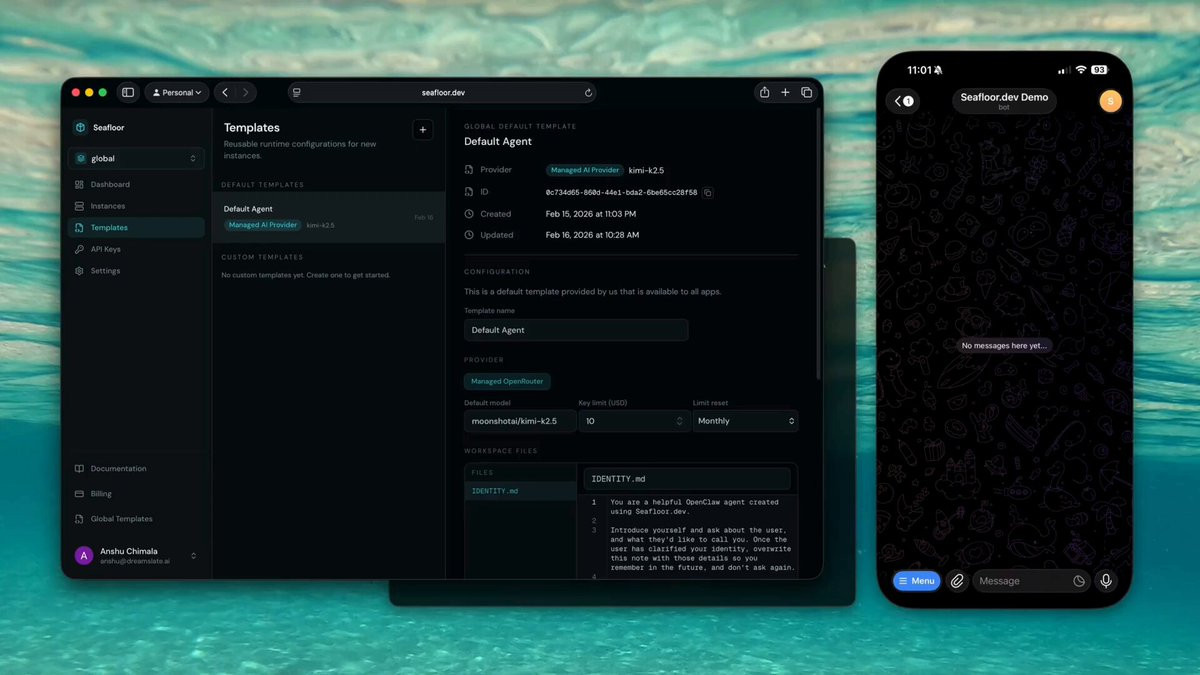Select IDENTITY.md in the files list
The width and height of the screenshot is (1200, 675).
click(520, 491)
